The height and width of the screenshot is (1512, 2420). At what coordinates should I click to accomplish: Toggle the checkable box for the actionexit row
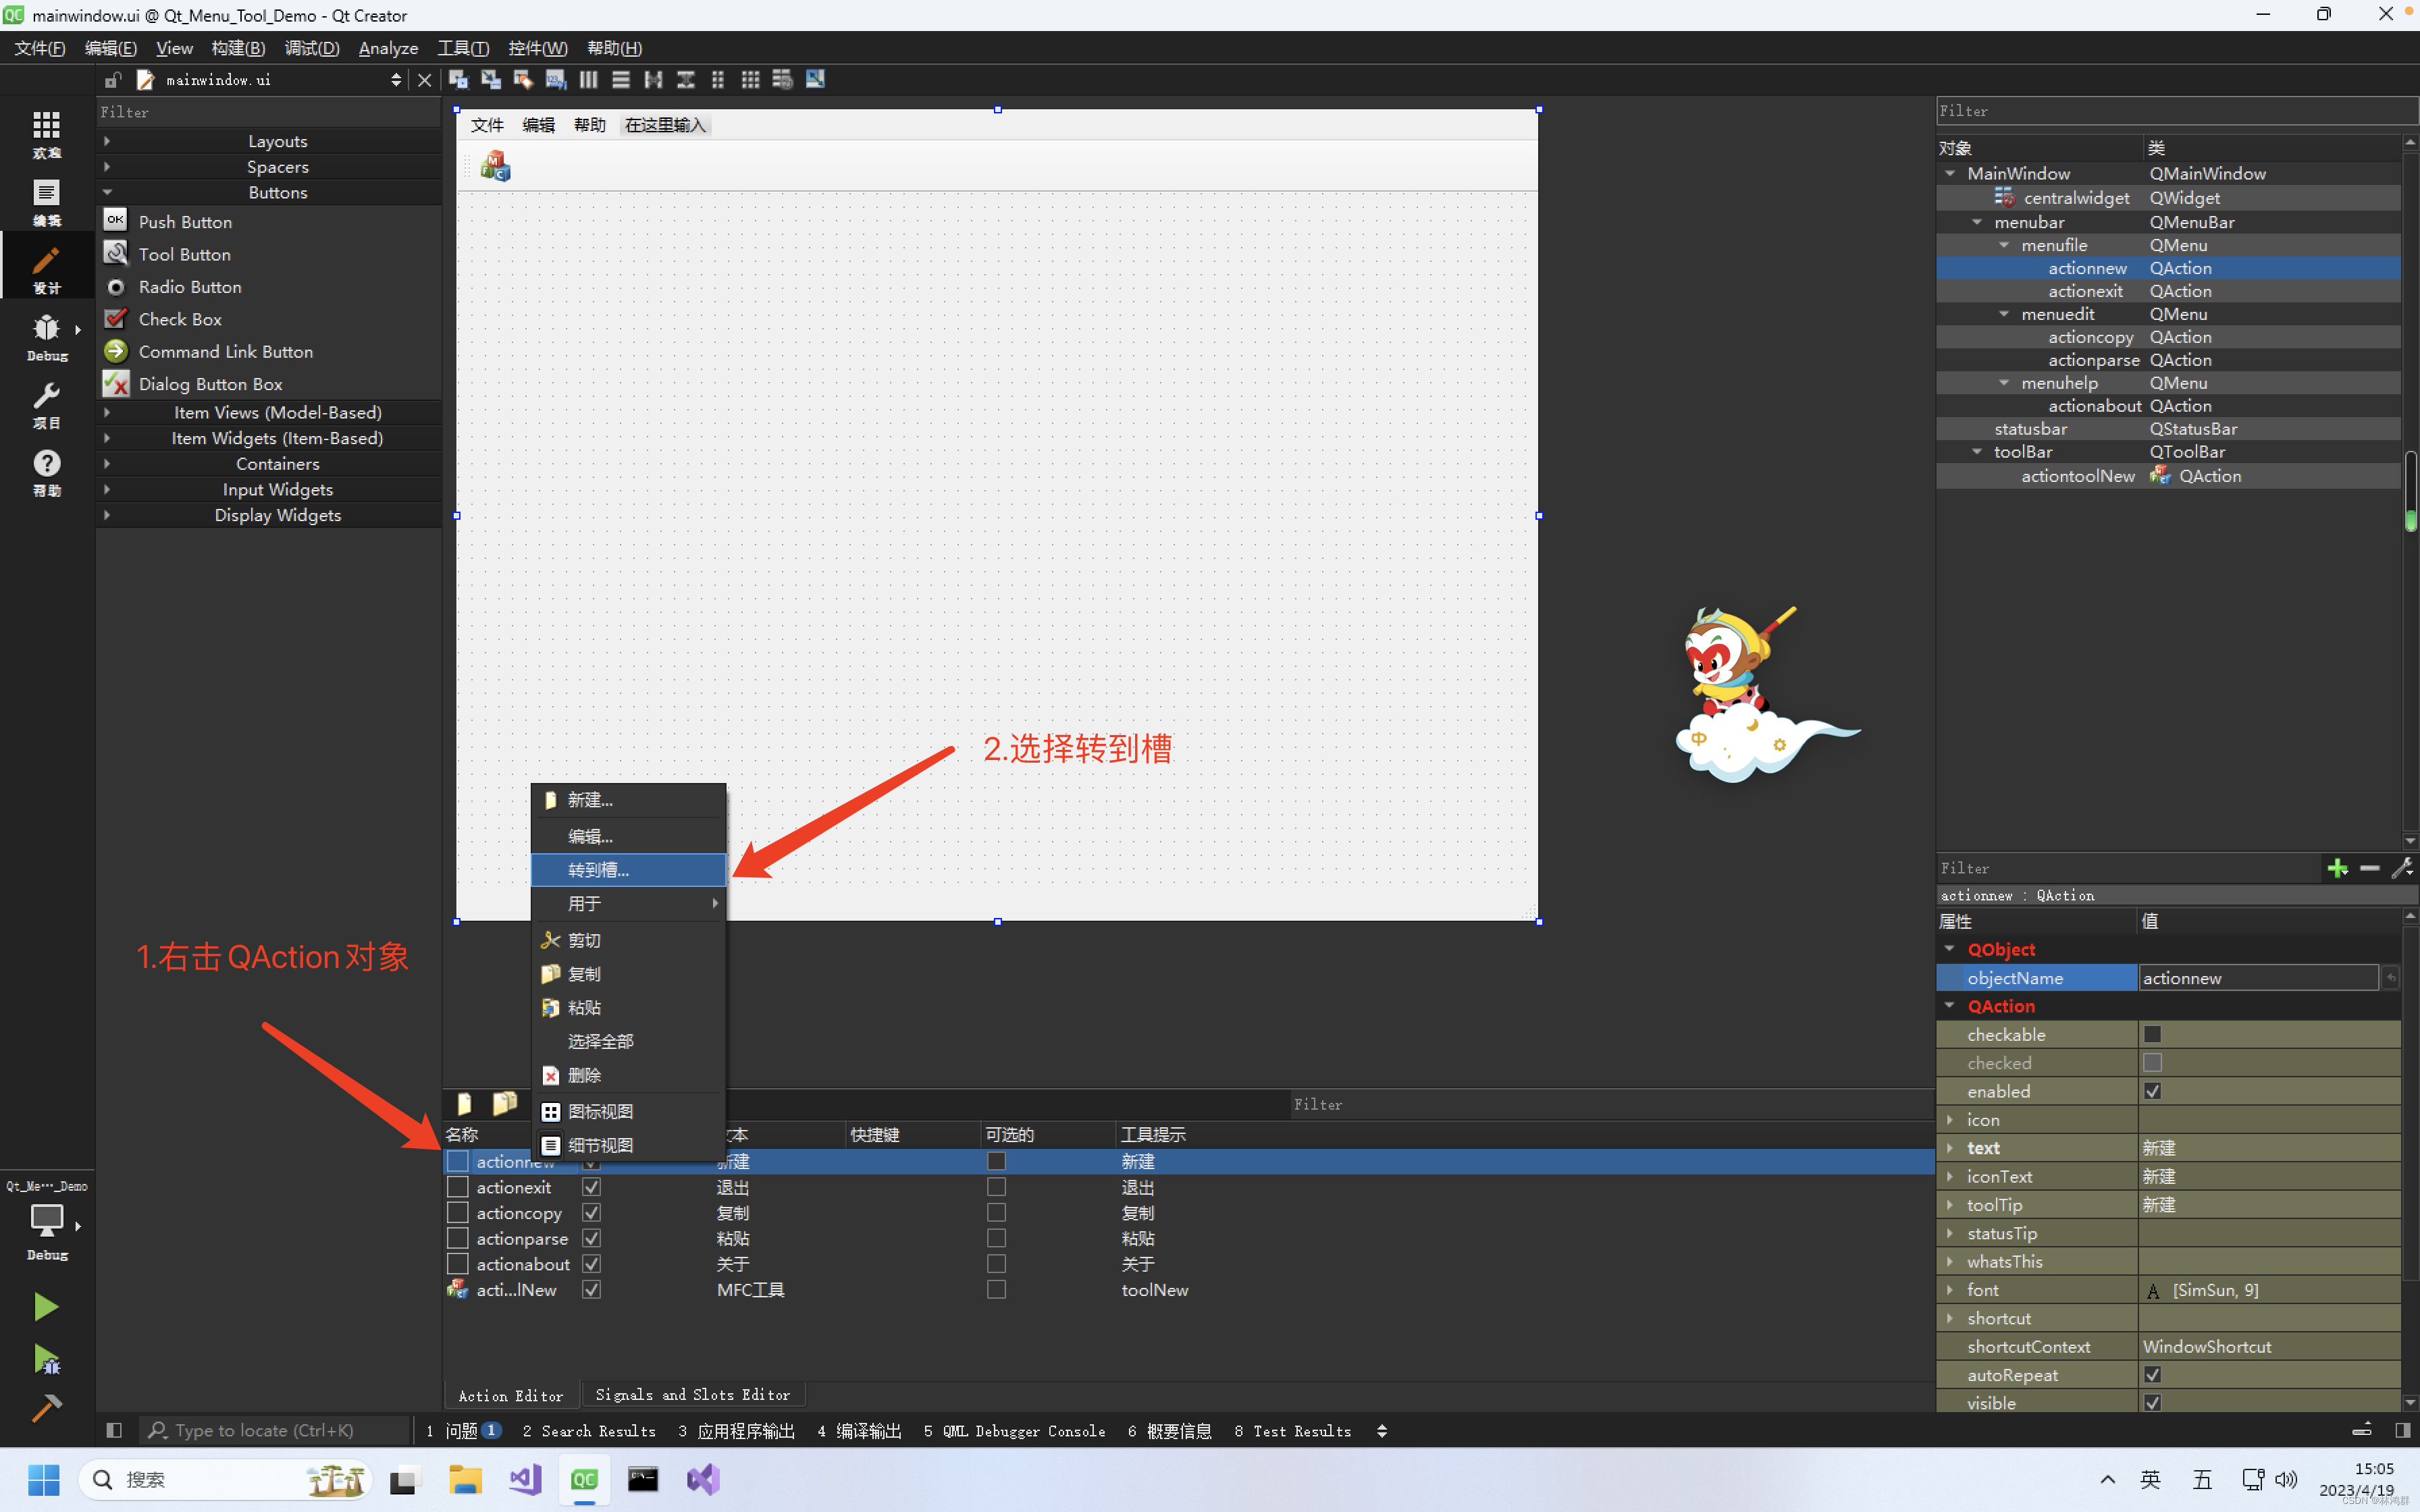tap(996, 1187)
